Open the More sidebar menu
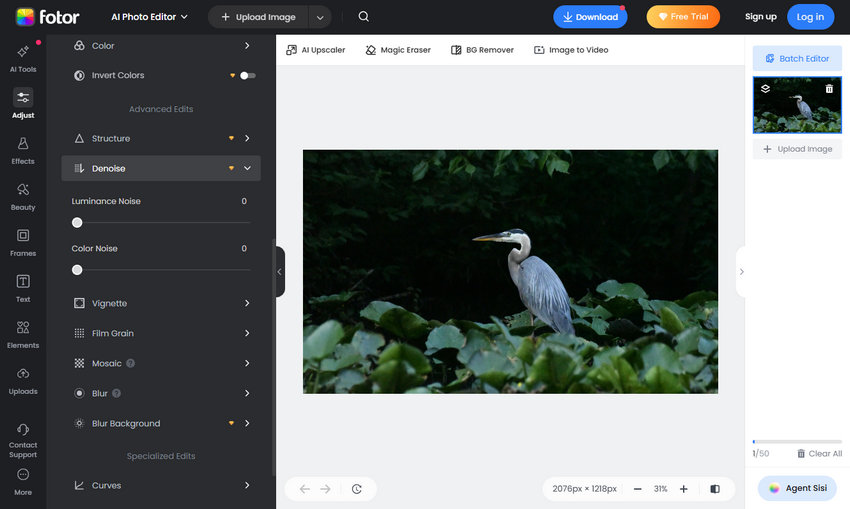This screenshot has height=509, width=850. [x=23, y=482]
